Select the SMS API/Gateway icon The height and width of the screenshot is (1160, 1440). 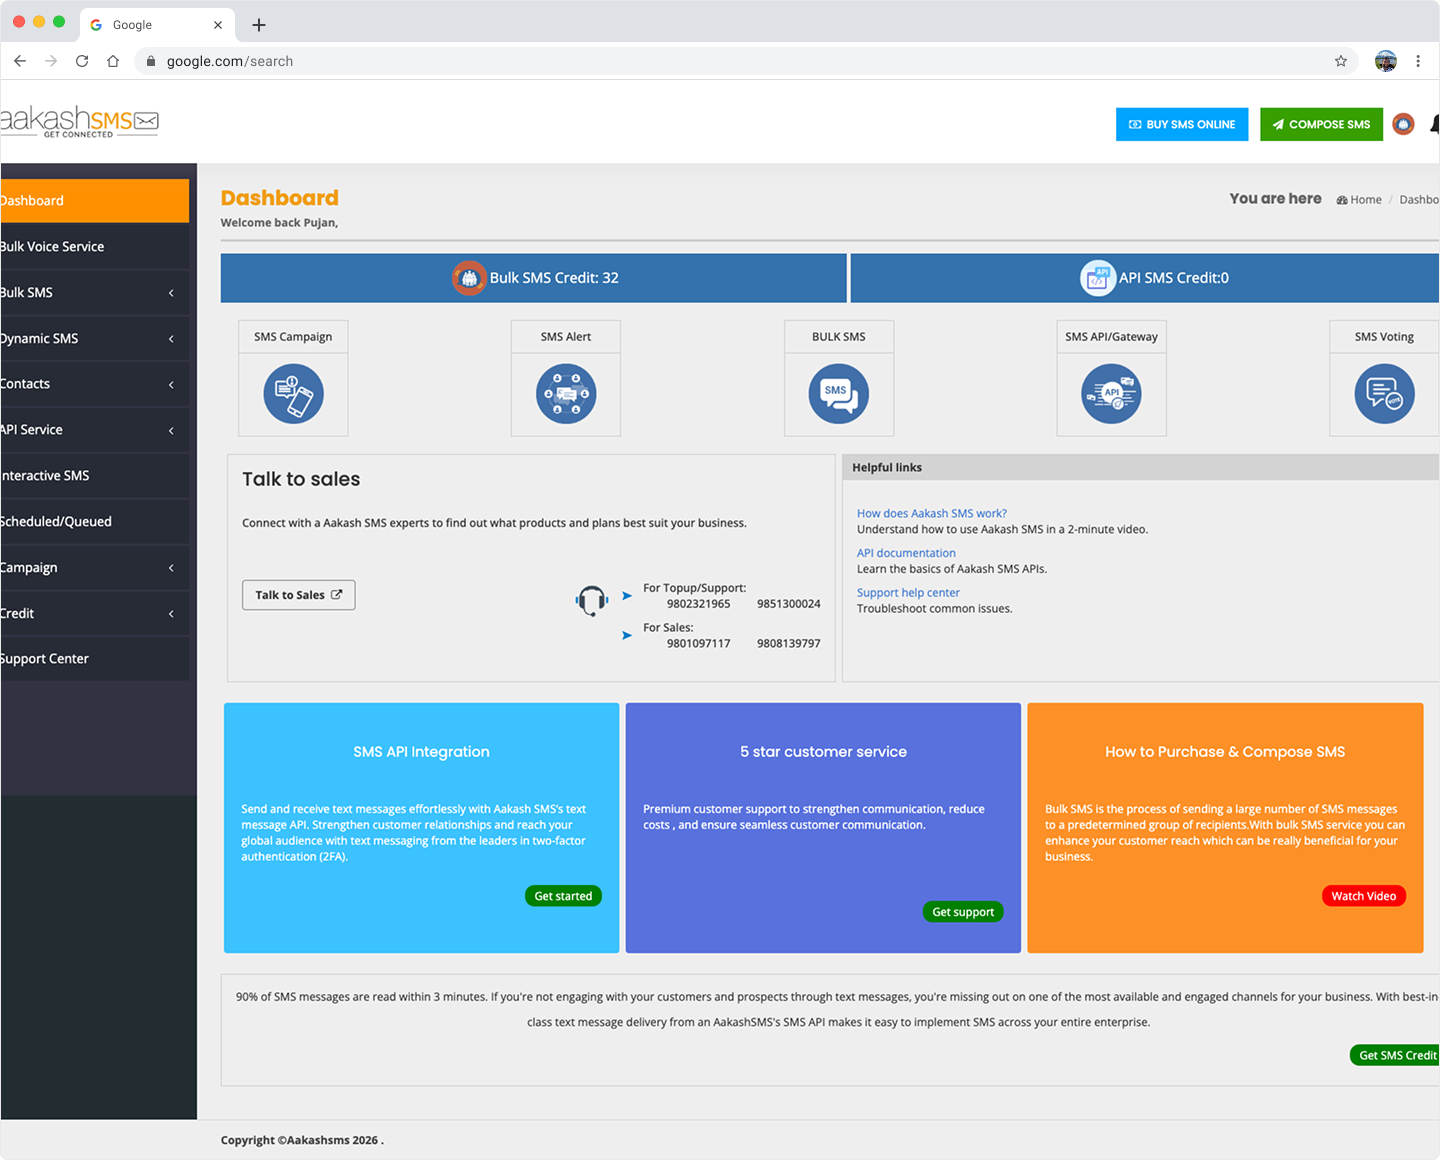(1111, 394)
